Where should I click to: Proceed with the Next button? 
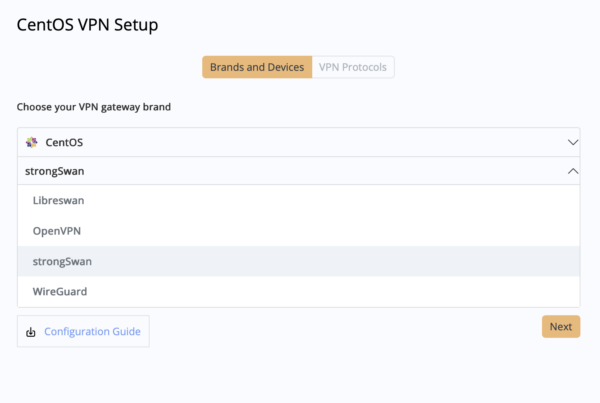[x=561, y=326]
